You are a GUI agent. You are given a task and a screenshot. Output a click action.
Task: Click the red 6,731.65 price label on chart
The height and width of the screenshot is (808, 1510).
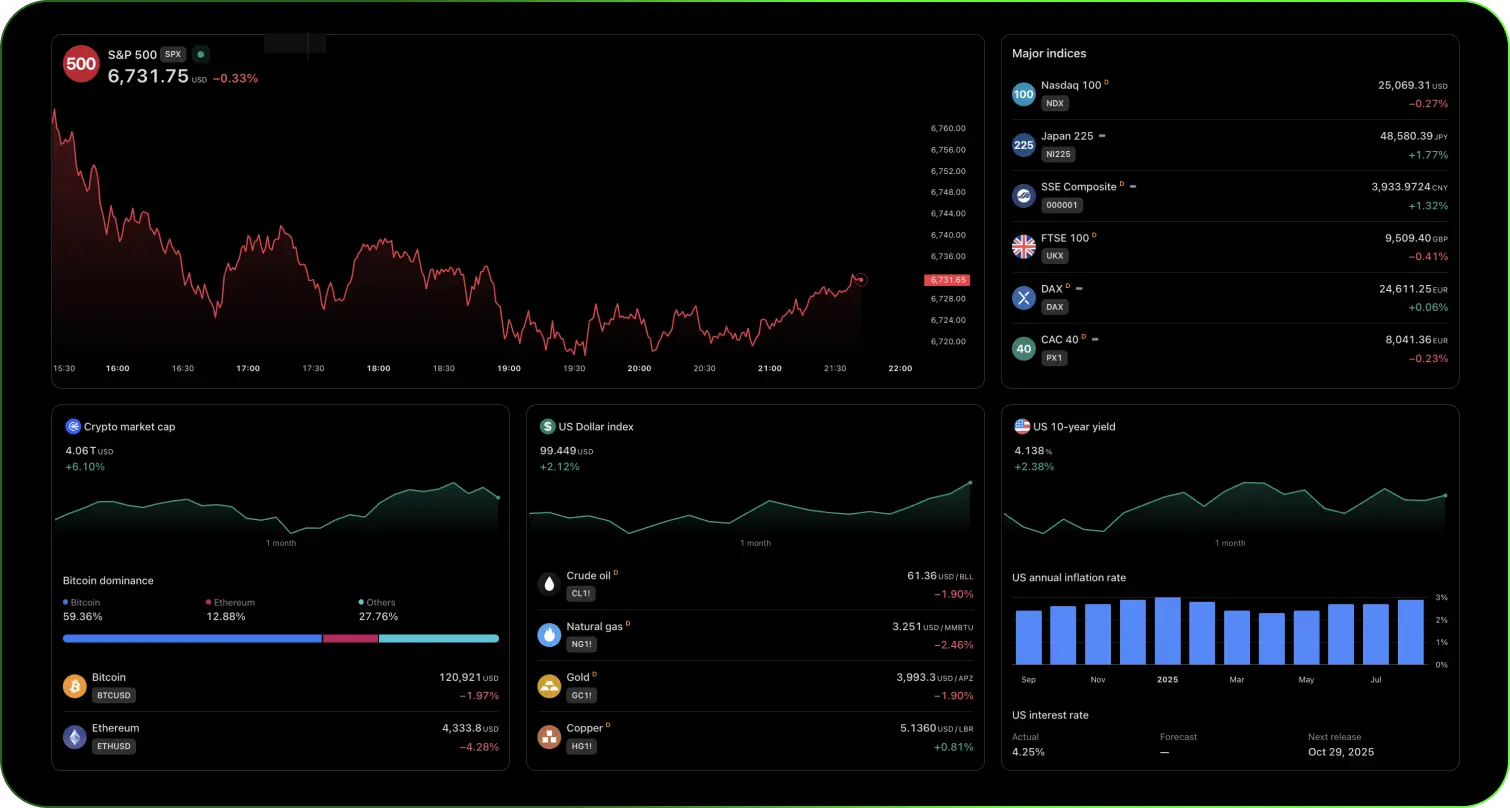click(946, 281)
